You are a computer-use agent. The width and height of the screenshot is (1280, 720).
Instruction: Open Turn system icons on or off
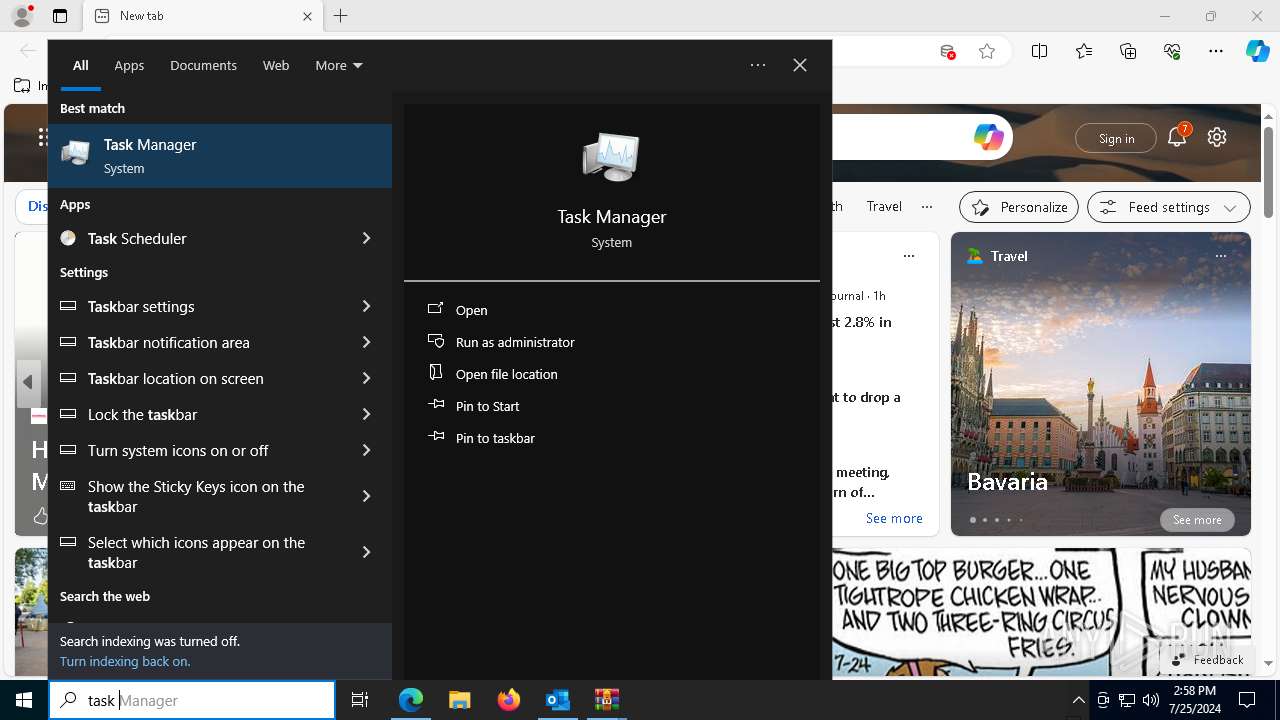(195, 450)
